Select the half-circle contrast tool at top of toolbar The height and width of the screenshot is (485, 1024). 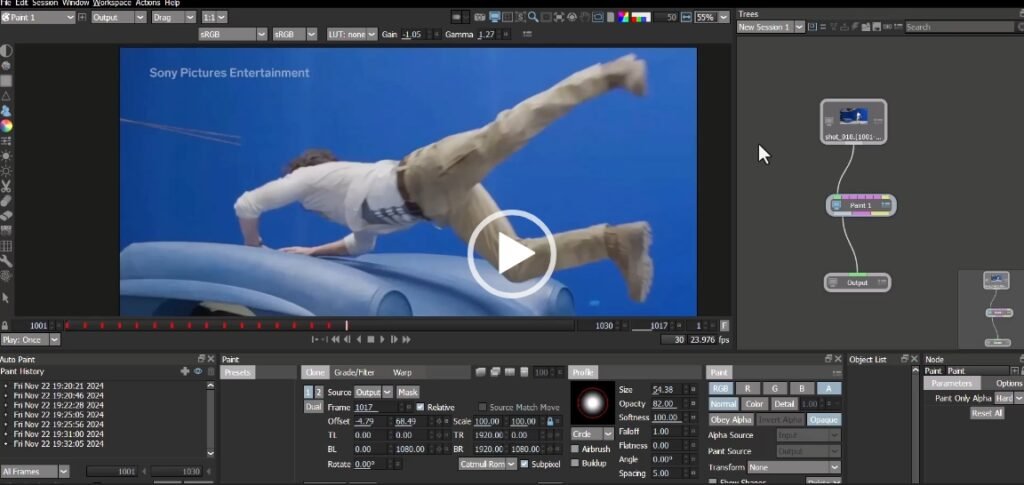click(6, 51)
